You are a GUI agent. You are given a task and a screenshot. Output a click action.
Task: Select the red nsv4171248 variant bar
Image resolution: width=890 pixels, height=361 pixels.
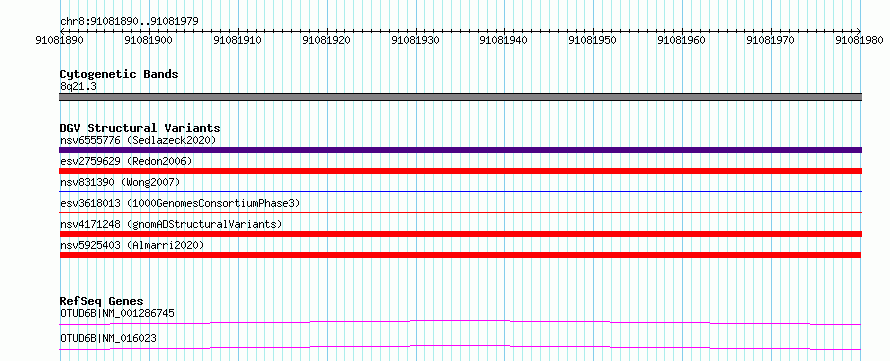[x=461, y=234]
